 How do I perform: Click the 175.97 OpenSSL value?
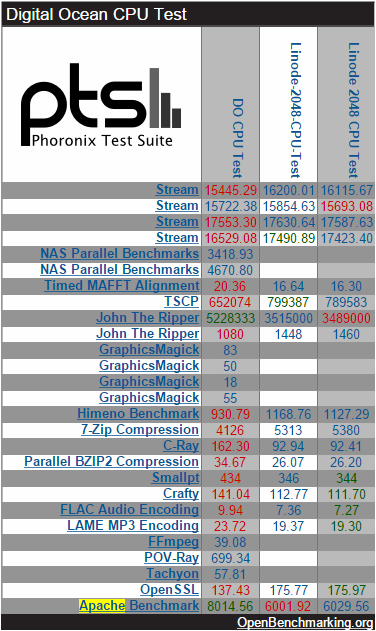pos(346,590)
